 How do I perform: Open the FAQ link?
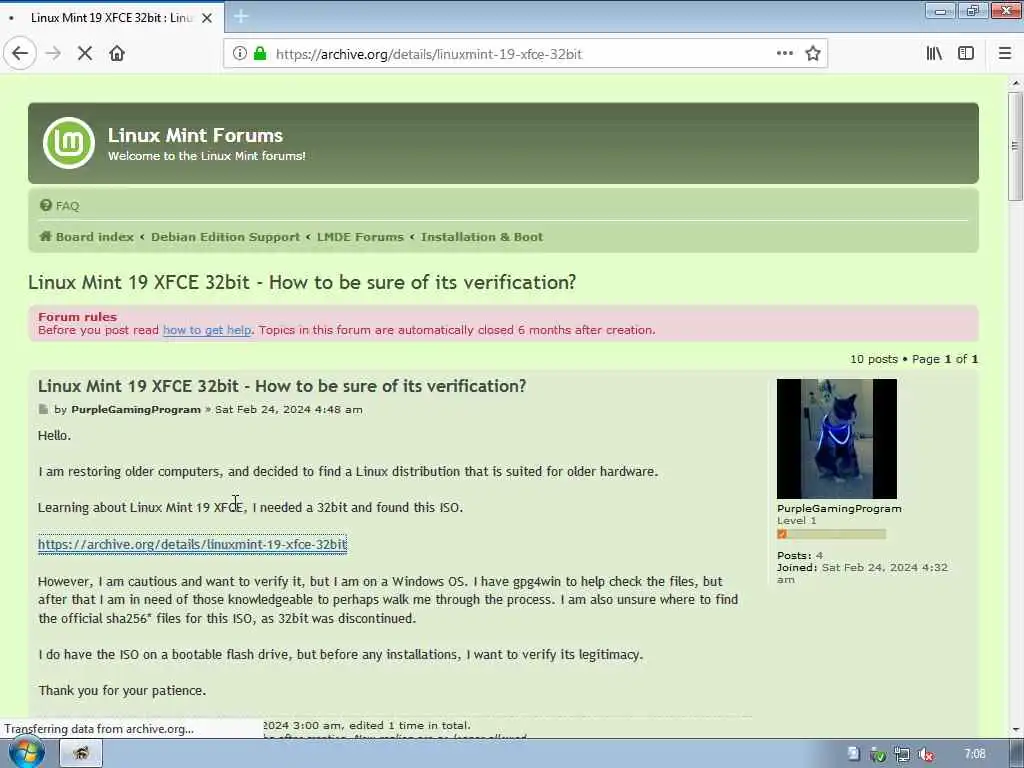59,206
